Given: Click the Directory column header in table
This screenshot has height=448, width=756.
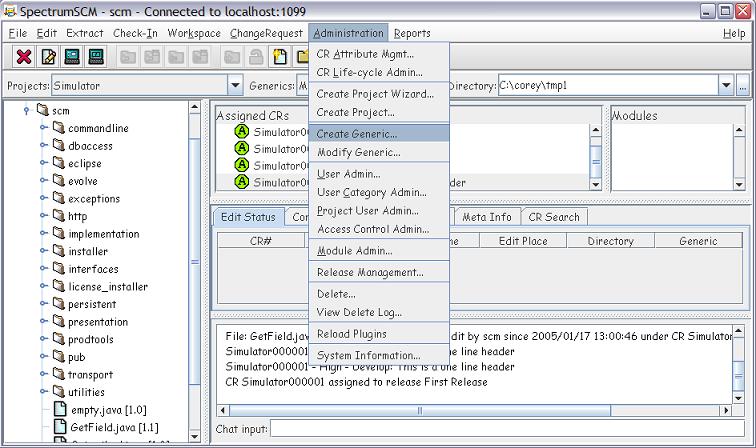Looking at the screenshot, I should coord(611,241).
